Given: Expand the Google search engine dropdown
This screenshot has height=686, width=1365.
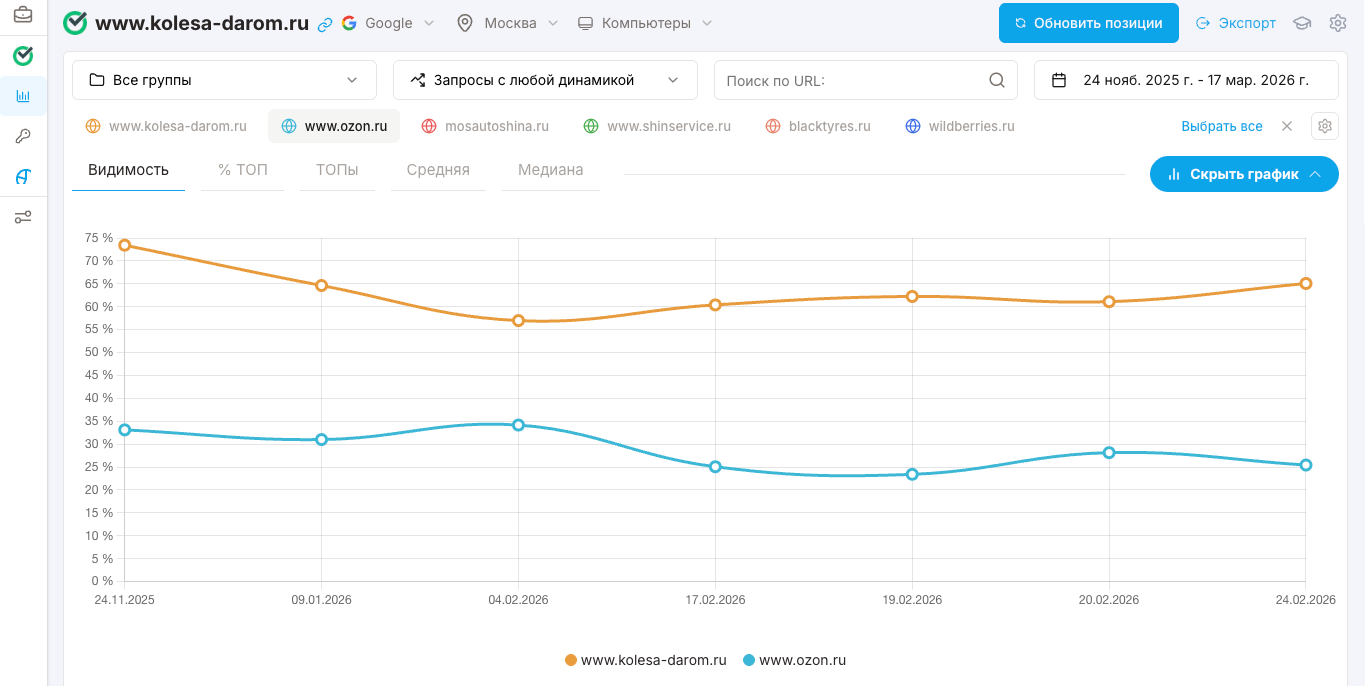Looking at the screenshot, I should [x=388, y=23].
